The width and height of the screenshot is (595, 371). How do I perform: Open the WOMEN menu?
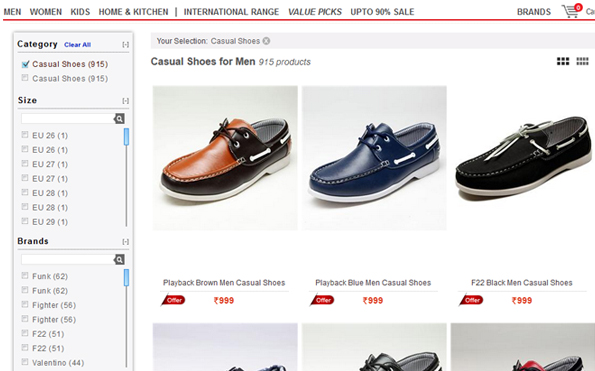[x=46, y=12]
